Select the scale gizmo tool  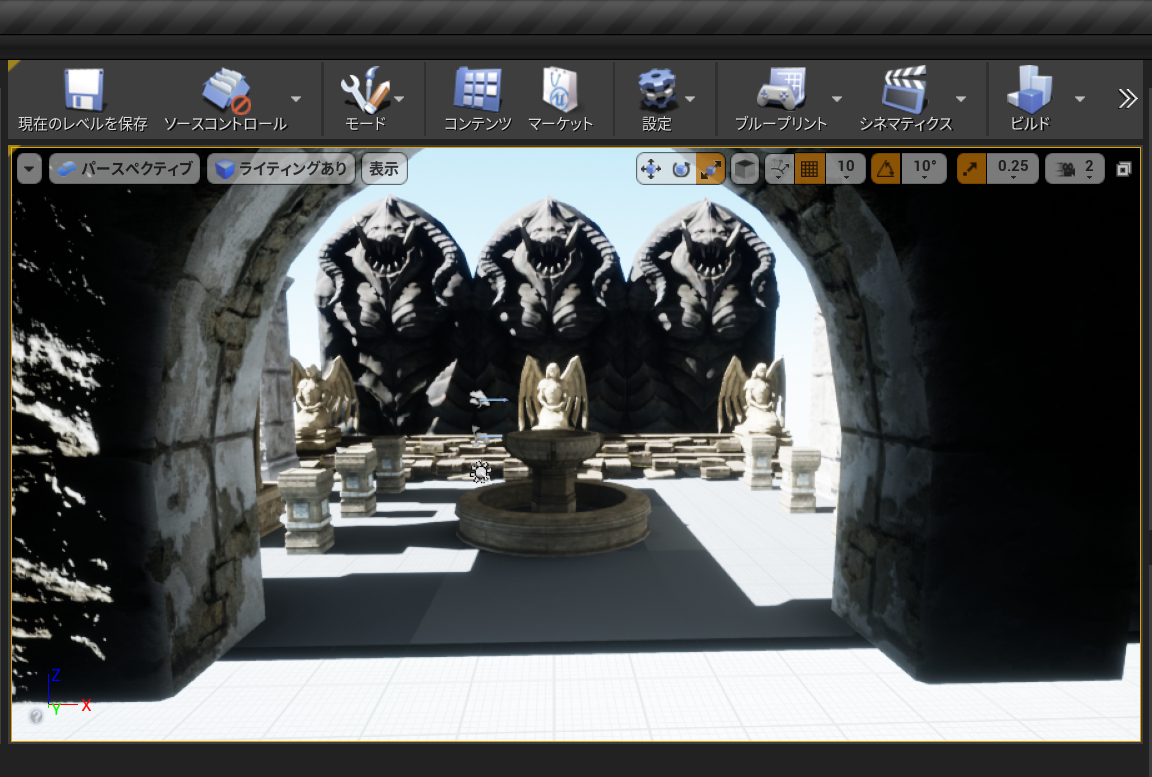click(x=710, y=169)
